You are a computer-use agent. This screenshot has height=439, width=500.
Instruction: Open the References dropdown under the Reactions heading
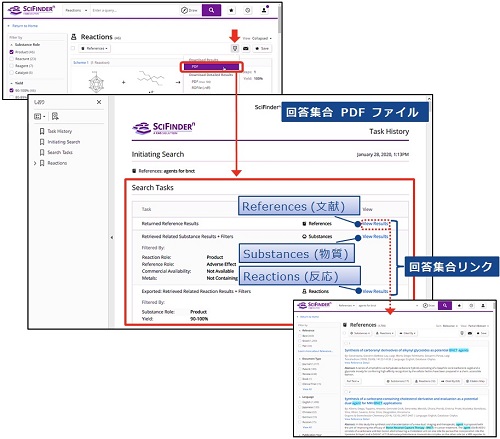click(x=95, y=48)
